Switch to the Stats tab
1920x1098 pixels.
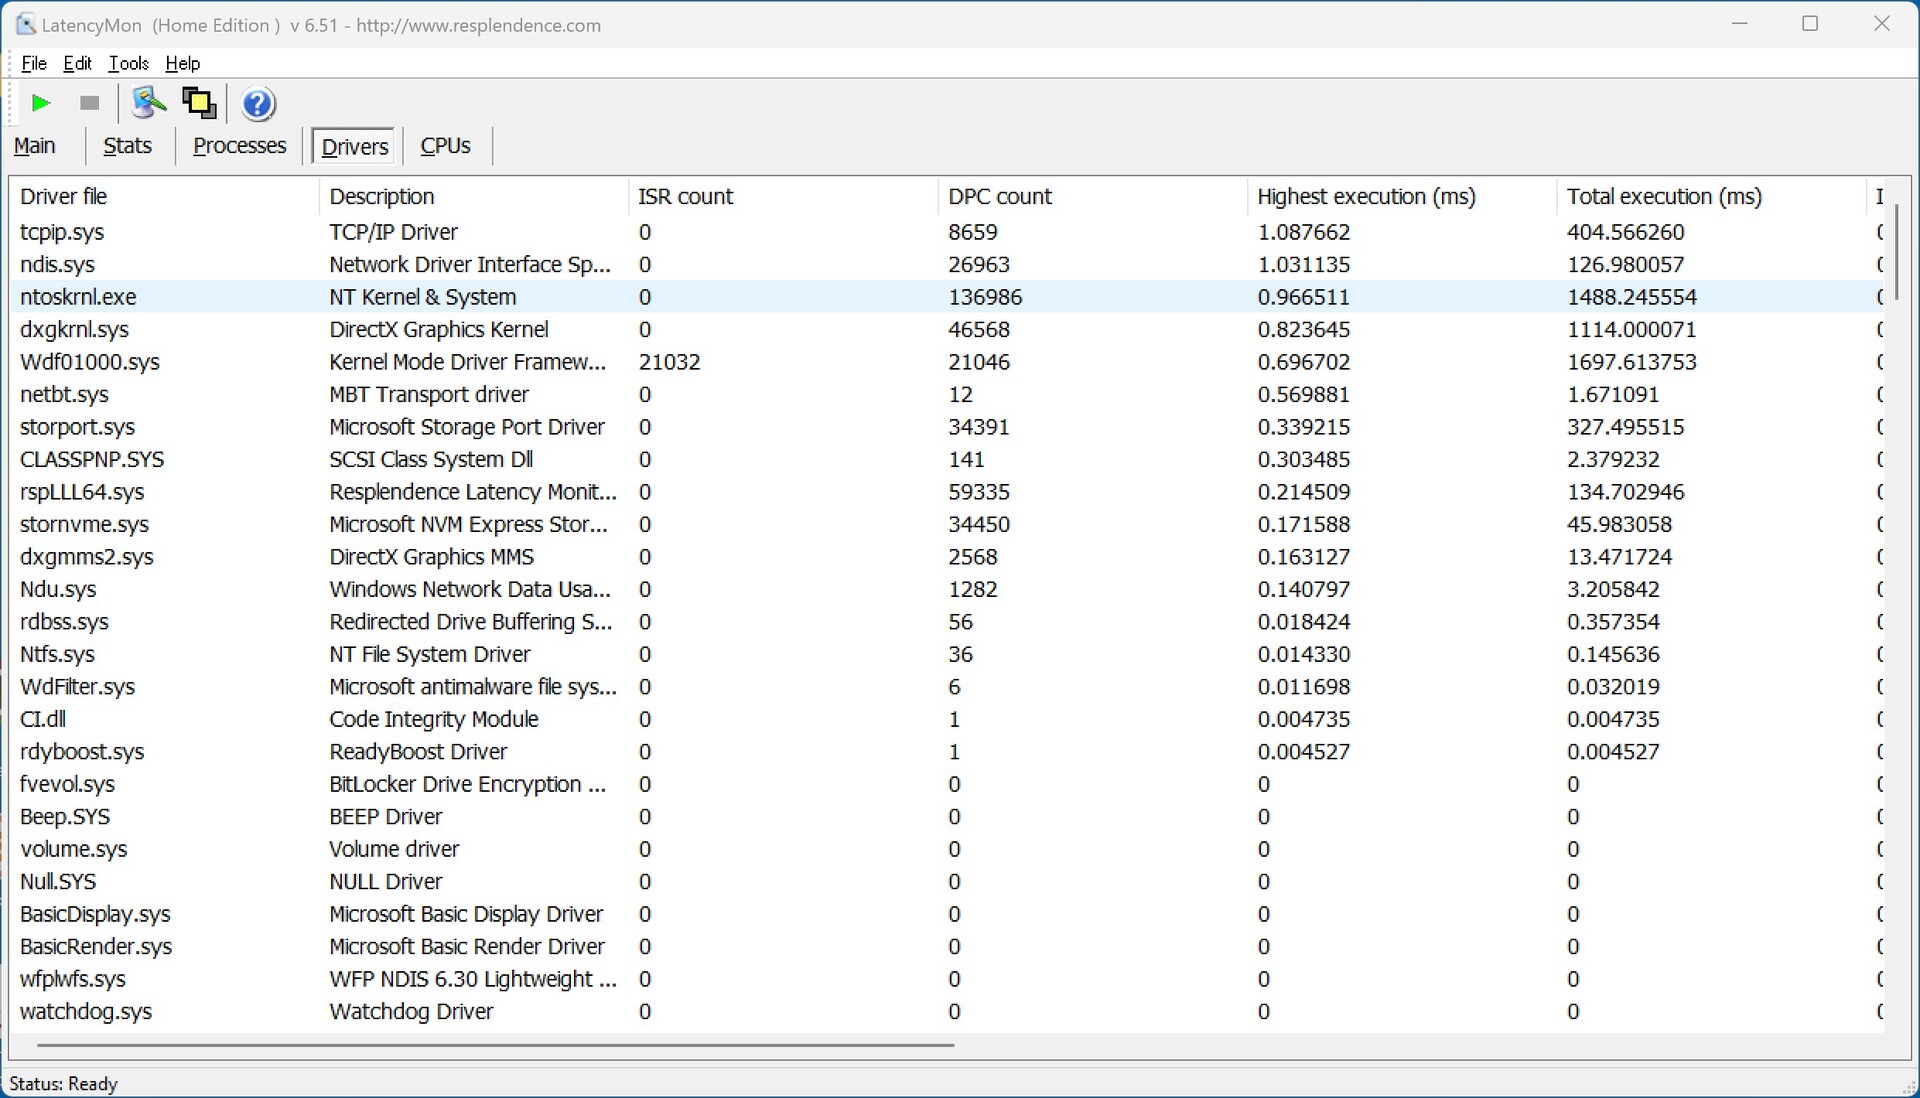(x=127, y=146)
